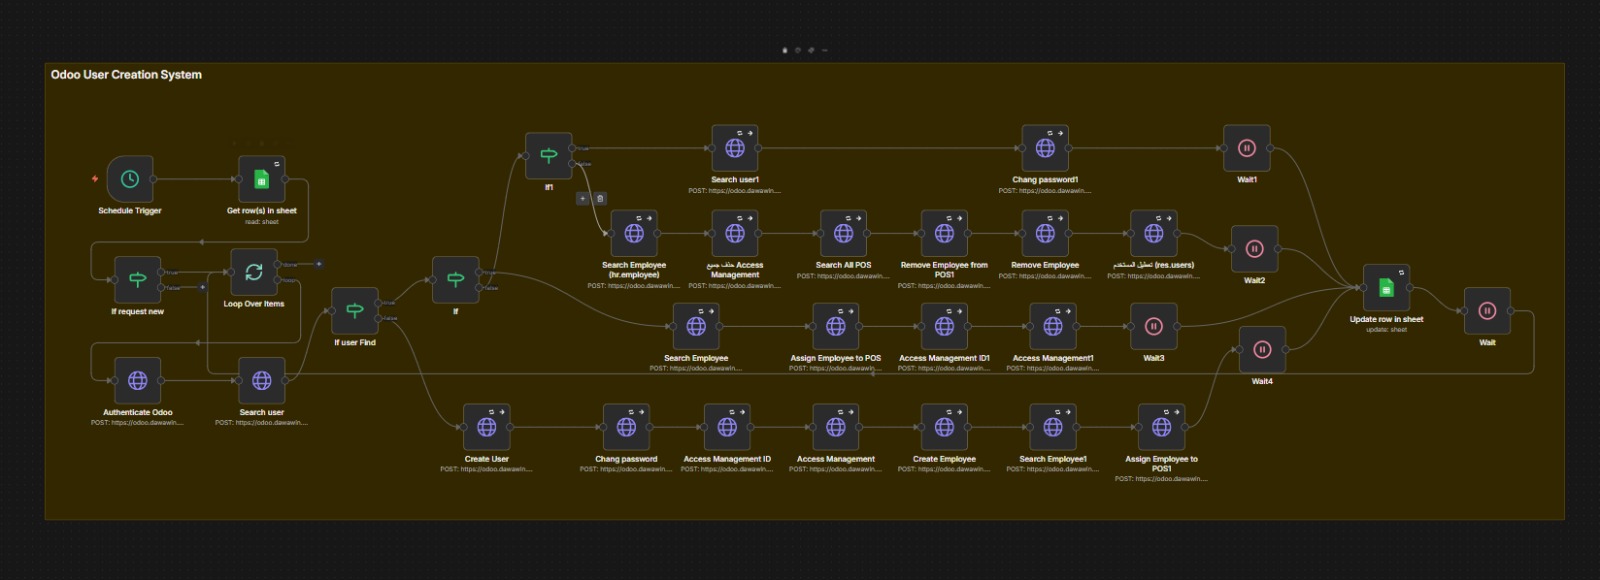Click the 'read: sheet' subtitle text
The width and height of the screenshot is (1600, 580).
click(262, 222)
